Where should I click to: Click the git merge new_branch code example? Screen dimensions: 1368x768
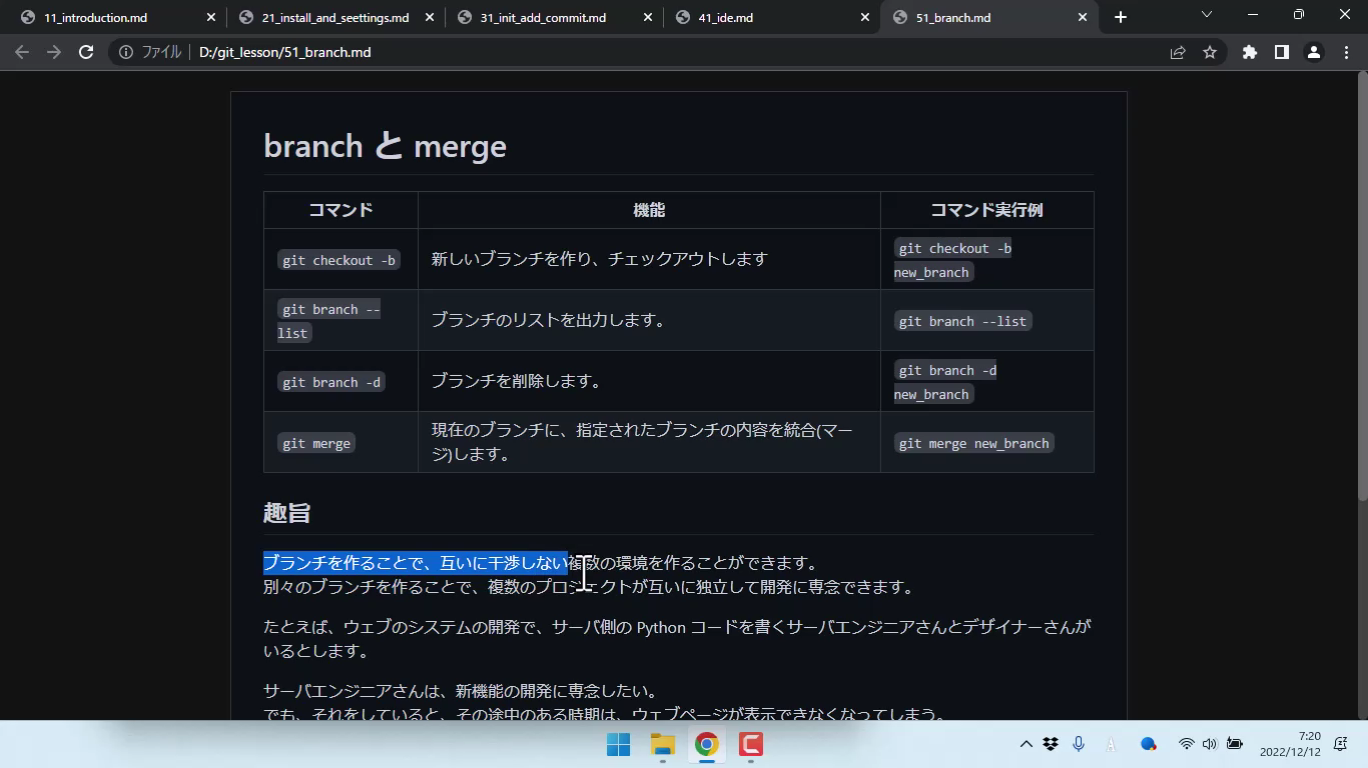point(973,443)
